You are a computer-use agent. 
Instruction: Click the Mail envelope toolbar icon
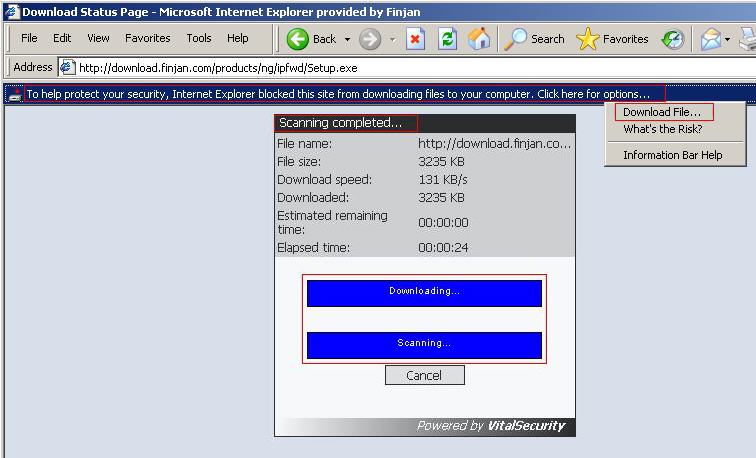click(x=710, y=39)
